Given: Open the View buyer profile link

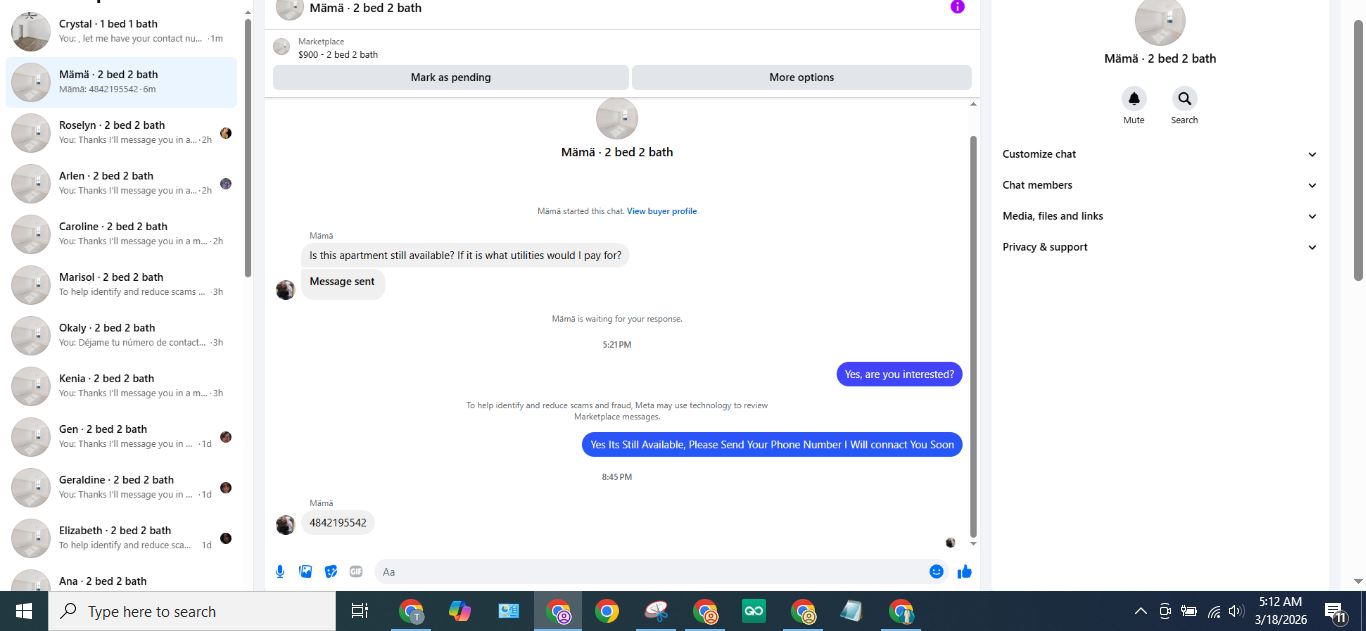Looking at the screenshot, I should (x=662, y=211).
